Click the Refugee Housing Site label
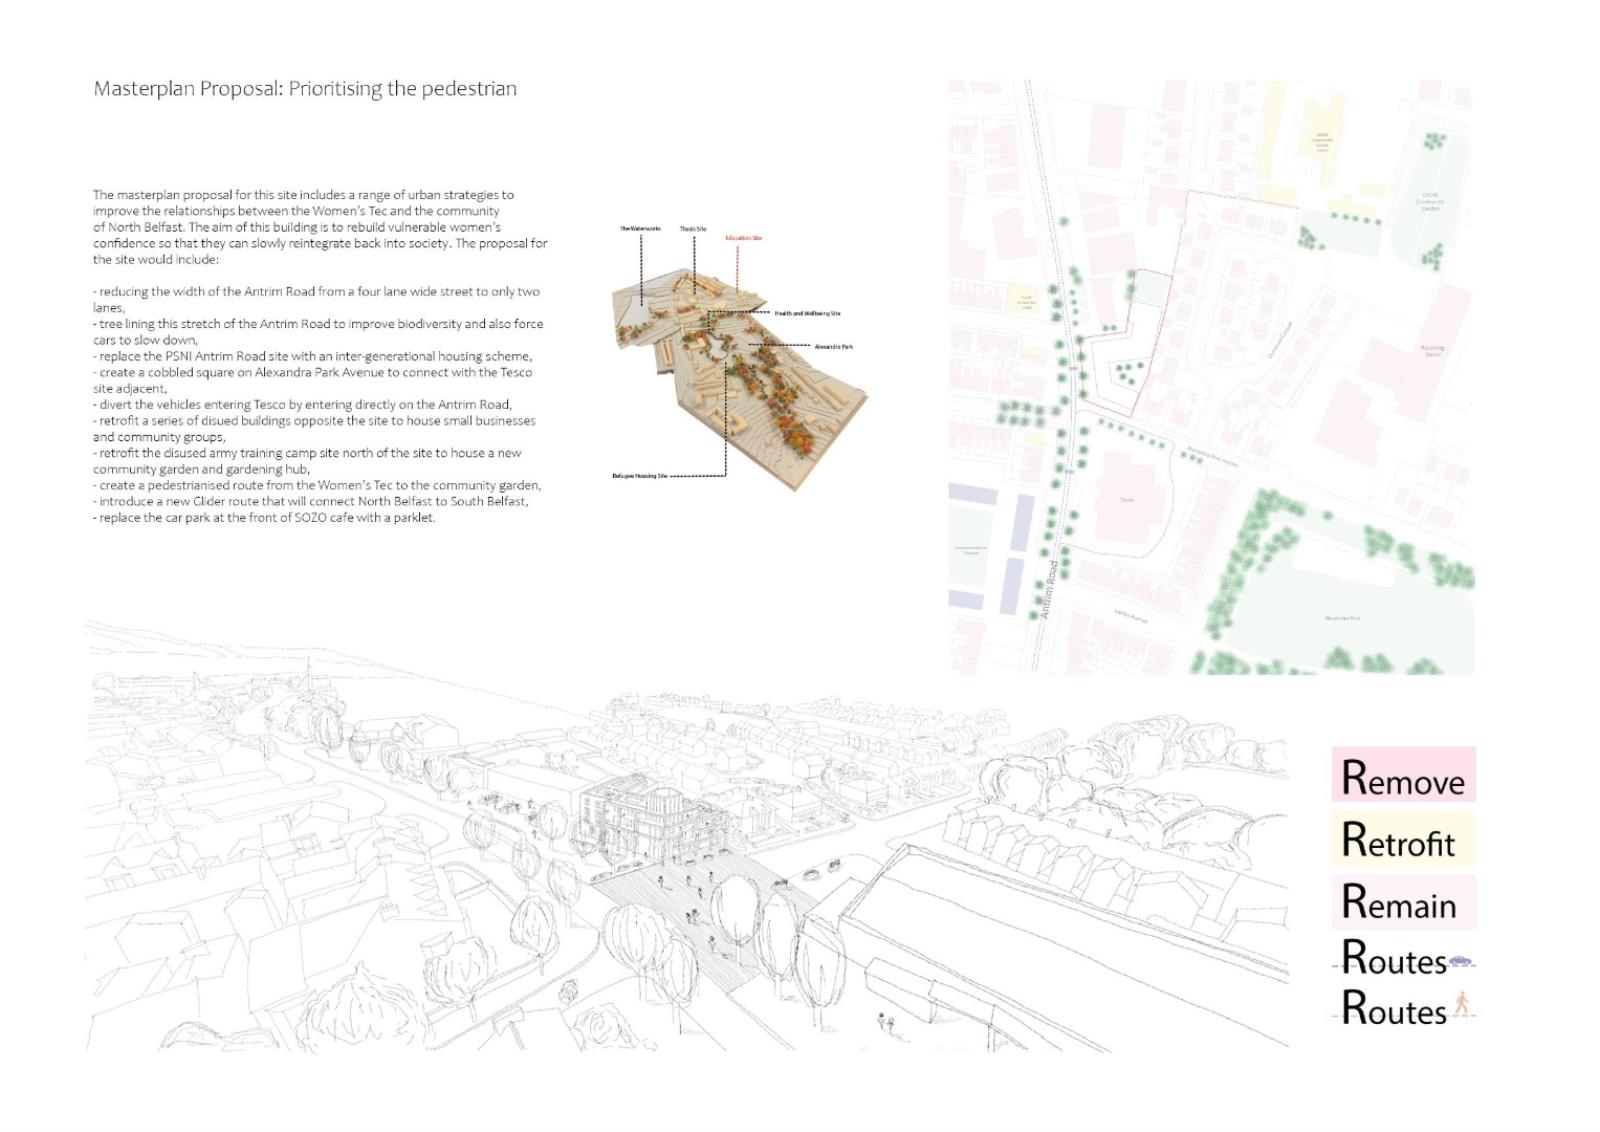 point(639,476)
